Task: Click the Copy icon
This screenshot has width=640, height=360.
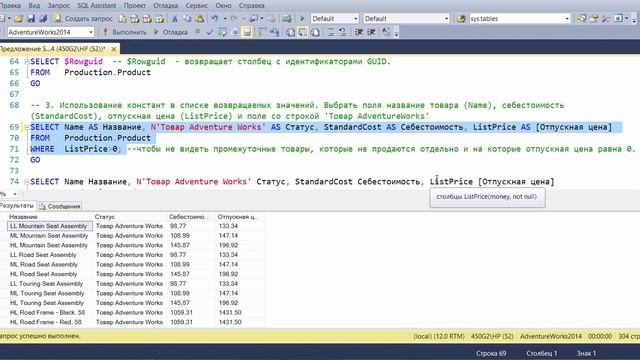Action: point(187,19)
